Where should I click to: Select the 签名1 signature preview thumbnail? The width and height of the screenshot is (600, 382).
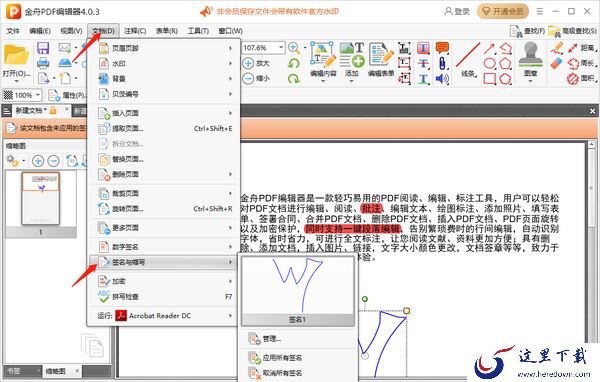pyautogui.click(x=298, y=291)
